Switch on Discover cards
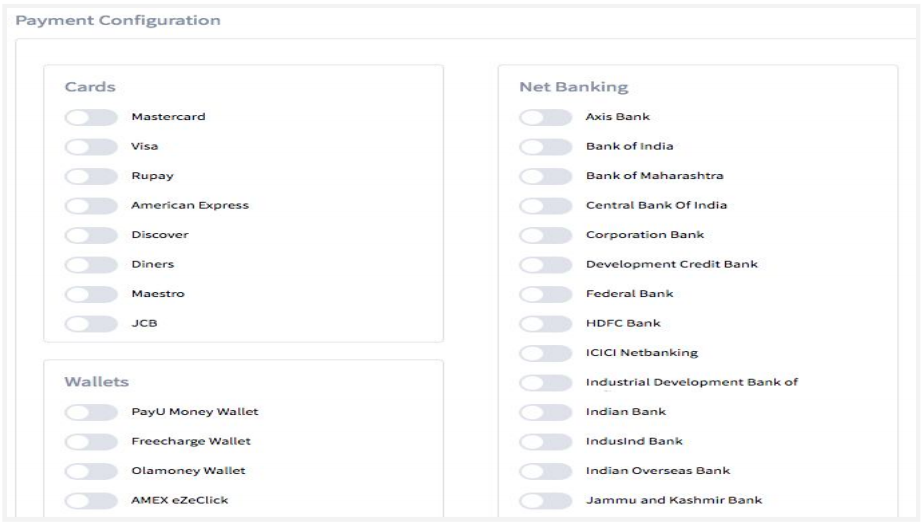The image size is (921, 523). [x=91, y=235]
